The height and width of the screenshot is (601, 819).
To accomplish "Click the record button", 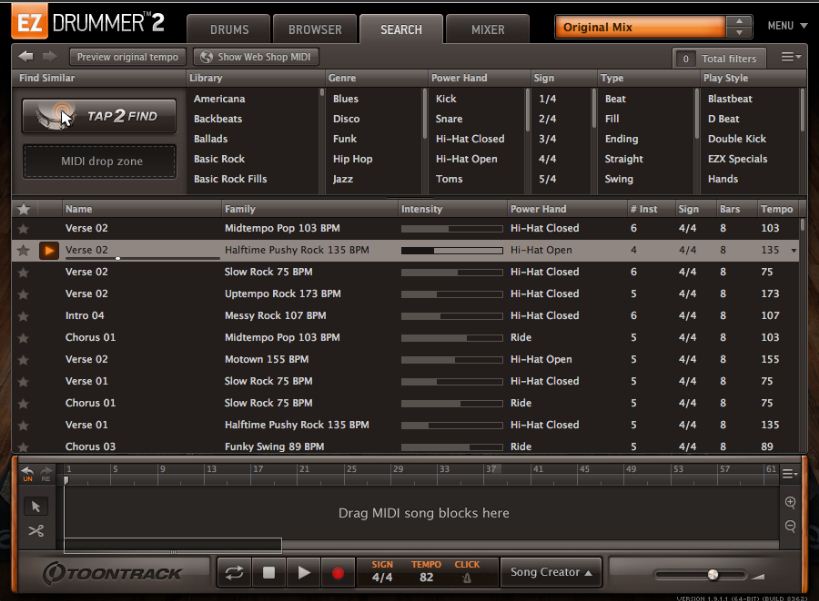I will [x=338, y=572].
